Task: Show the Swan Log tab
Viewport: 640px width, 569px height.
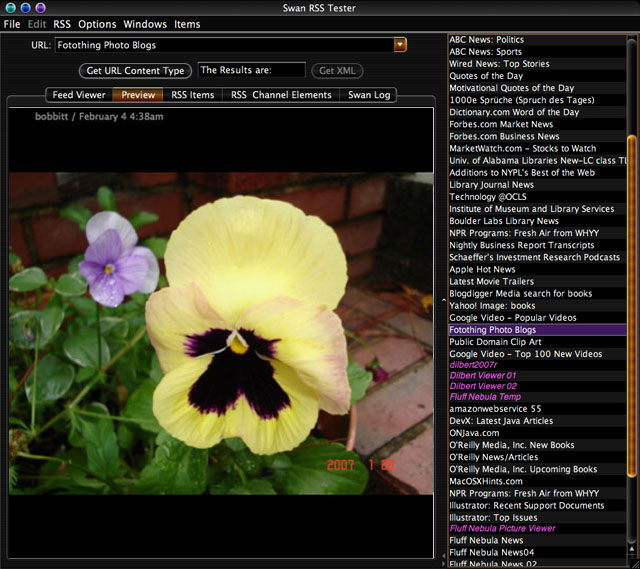Action: 369,95
